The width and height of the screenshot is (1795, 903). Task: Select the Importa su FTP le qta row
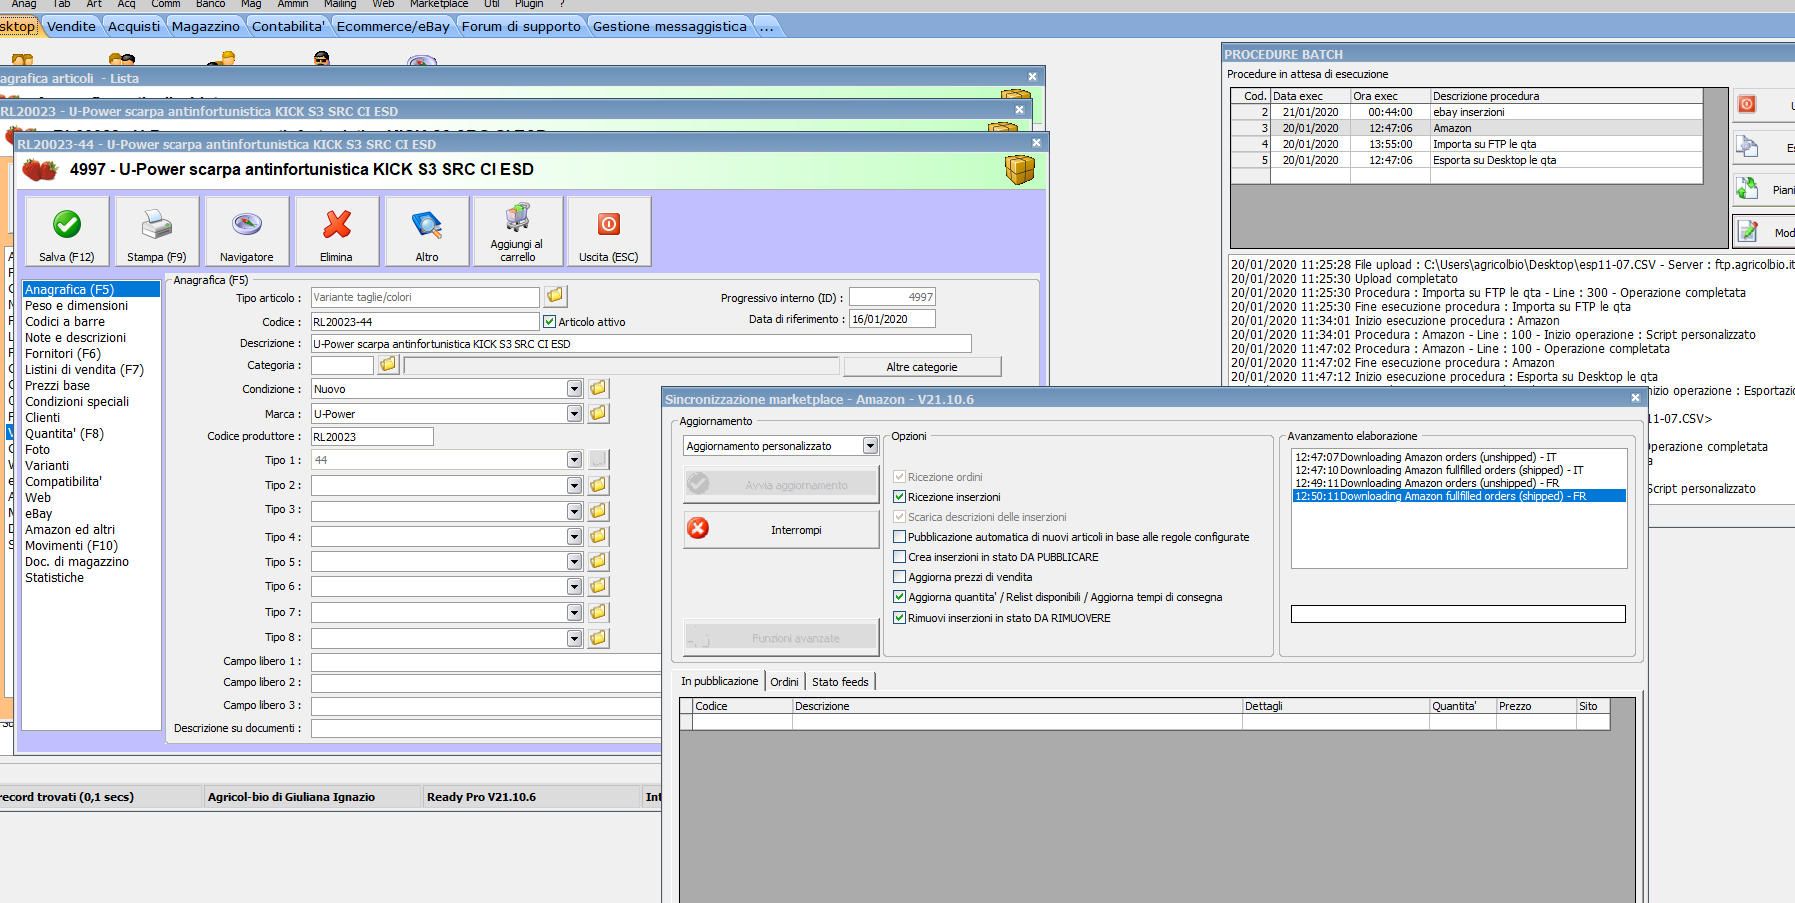point(1467,144)
